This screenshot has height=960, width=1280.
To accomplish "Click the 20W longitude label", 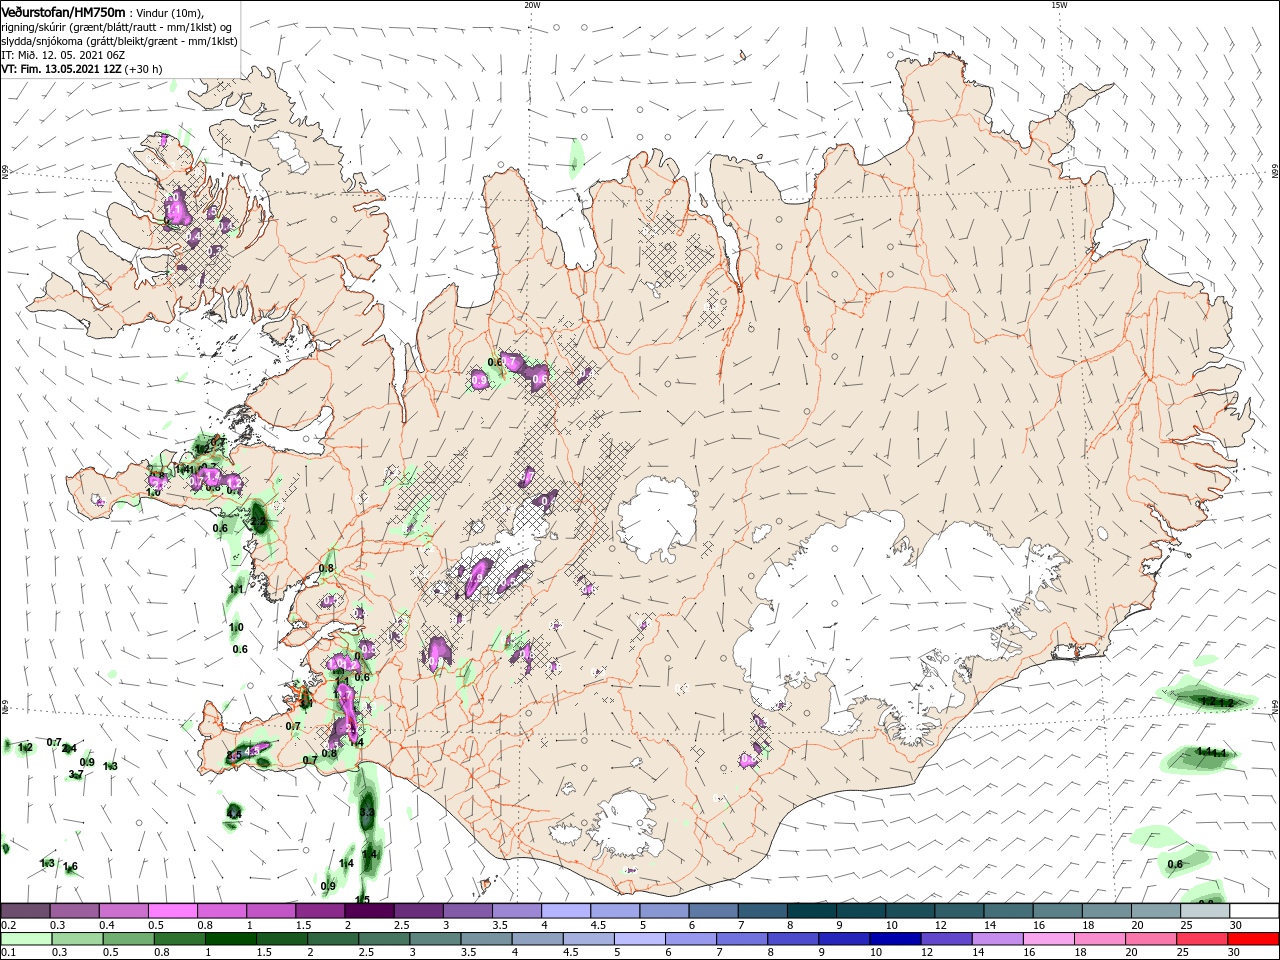I will 532,5.
